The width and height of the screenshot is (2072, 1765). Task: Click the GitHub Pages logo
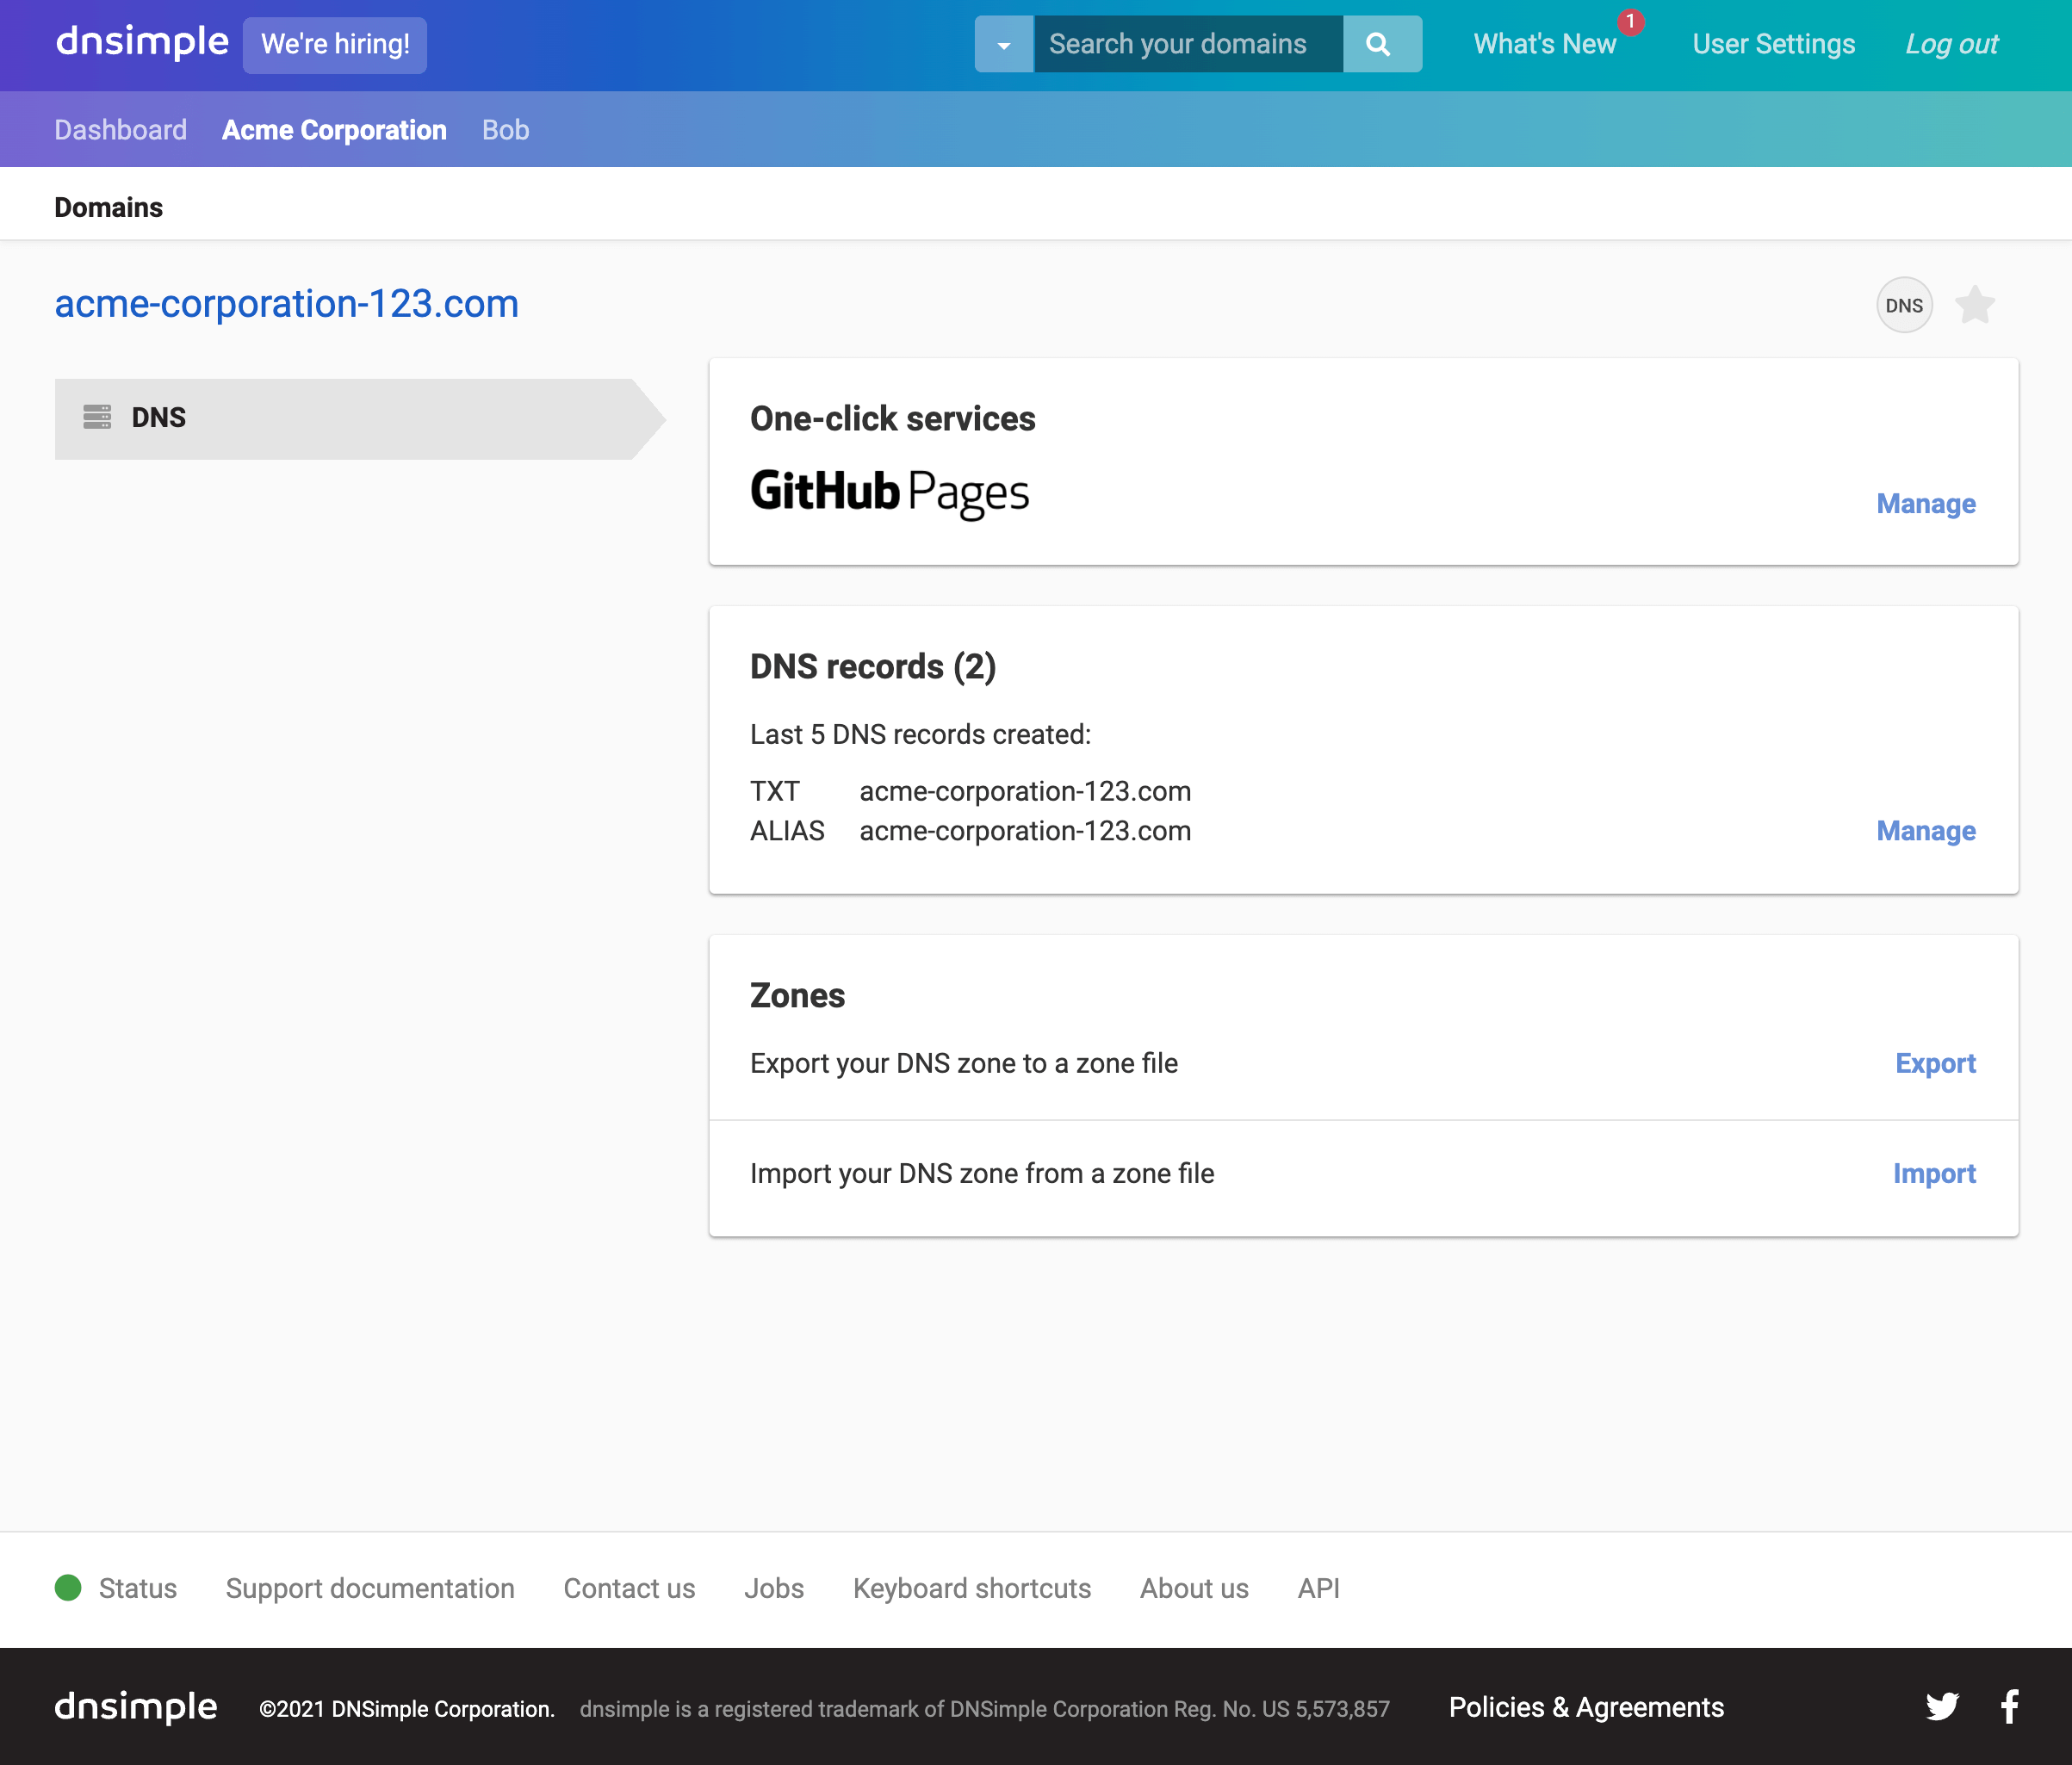tap(889, 492)
